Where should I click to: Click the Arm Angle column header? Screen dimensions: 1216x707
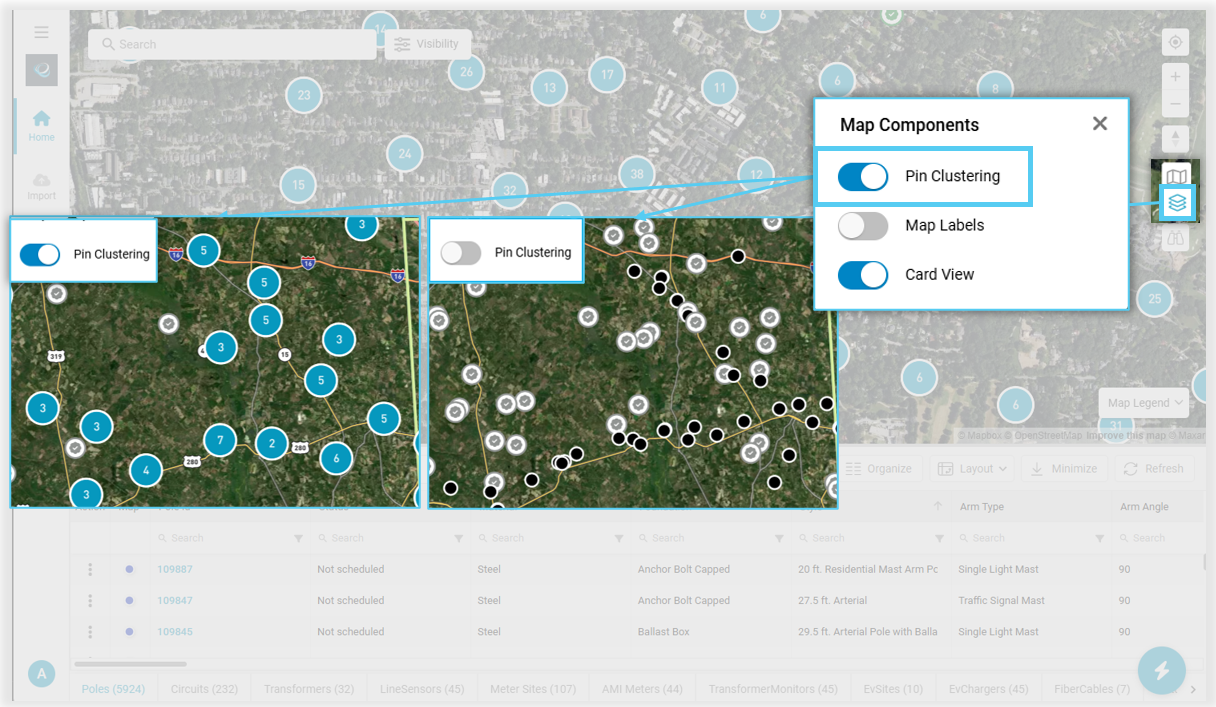[1144, 507]
